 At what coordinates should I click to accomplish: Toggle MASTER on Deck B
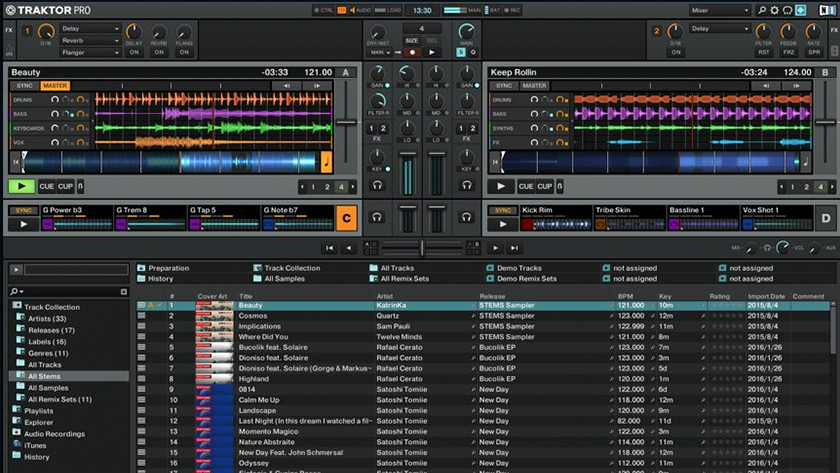(x=534, y=86)
